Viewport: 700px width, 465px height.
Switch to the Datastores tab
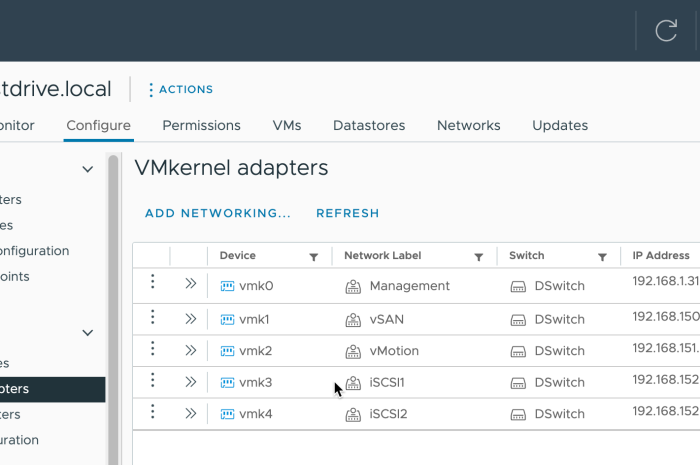369,126
